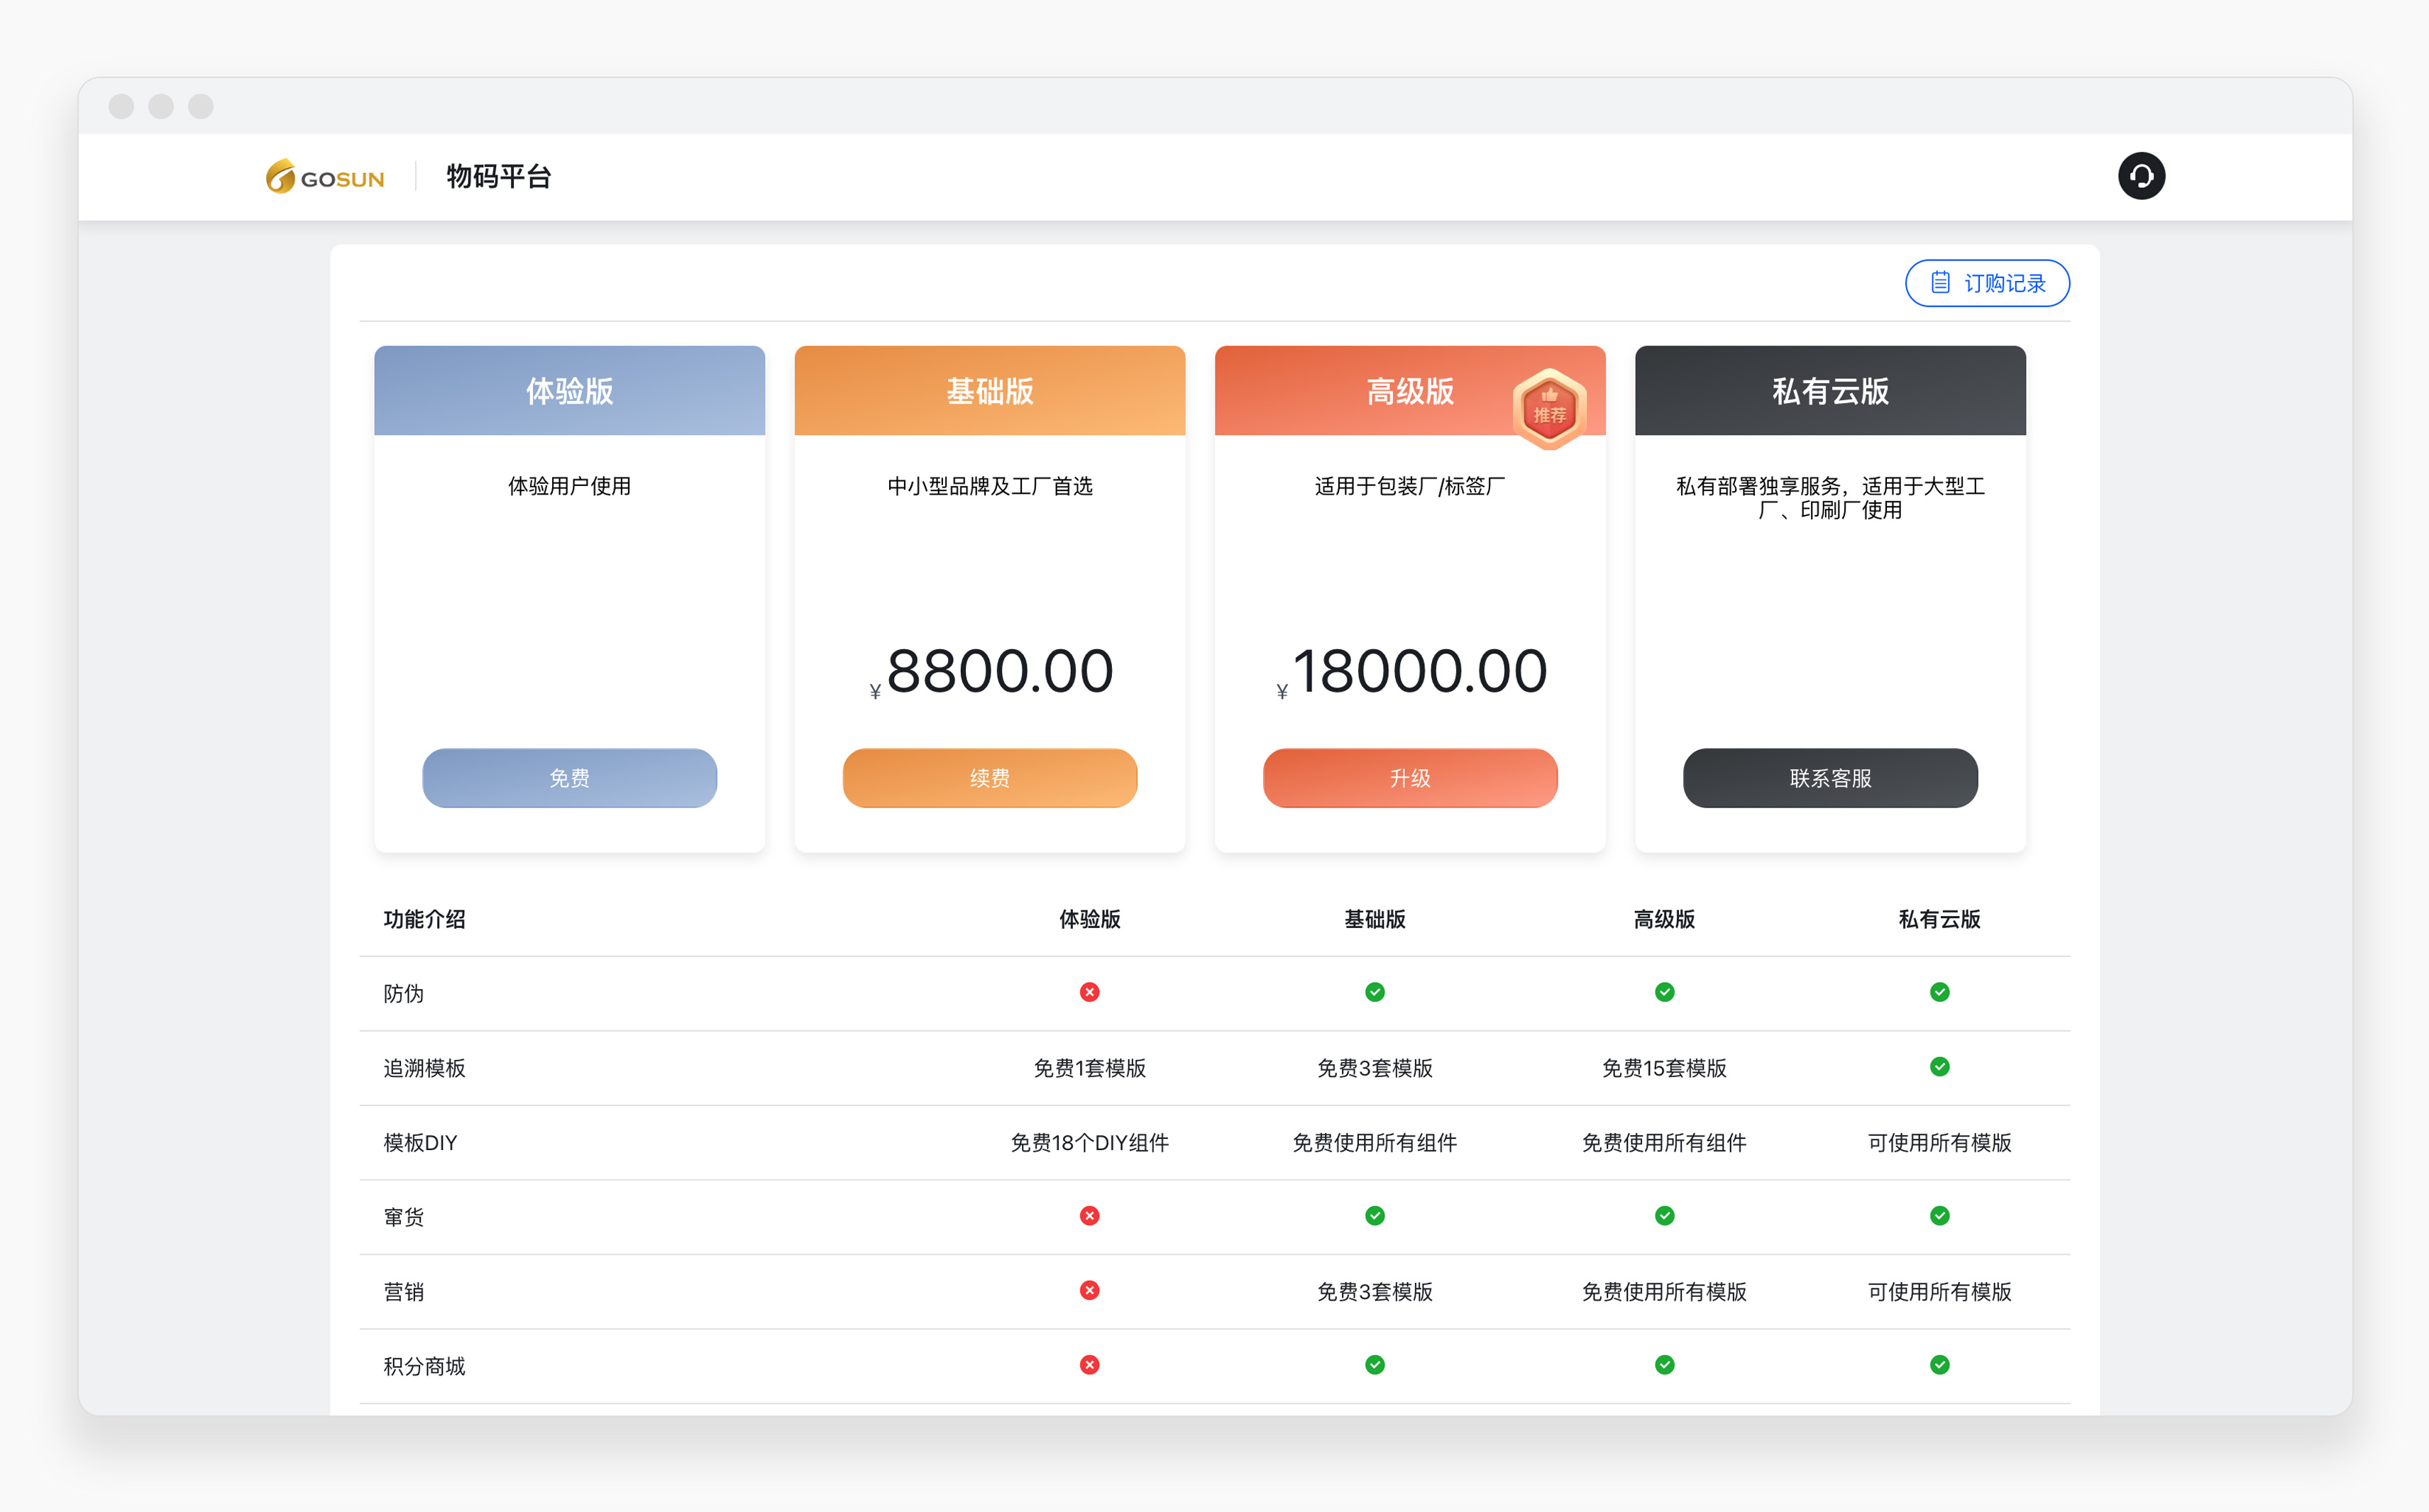Click 防伪 green check for 高级版

pyautogui.click(x=1664, y=992)
